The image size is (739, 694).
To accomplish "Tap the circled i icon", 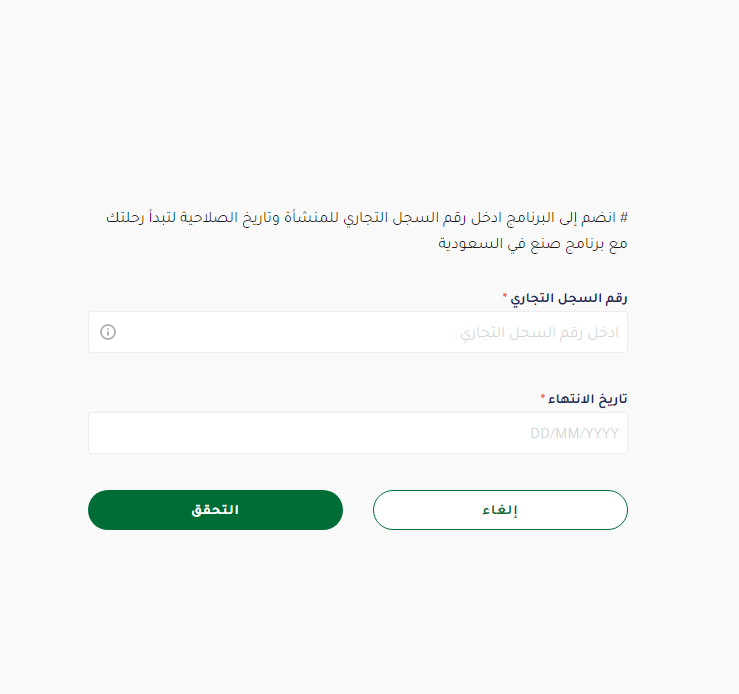I will pyautogui.click(x=108, y=332).
